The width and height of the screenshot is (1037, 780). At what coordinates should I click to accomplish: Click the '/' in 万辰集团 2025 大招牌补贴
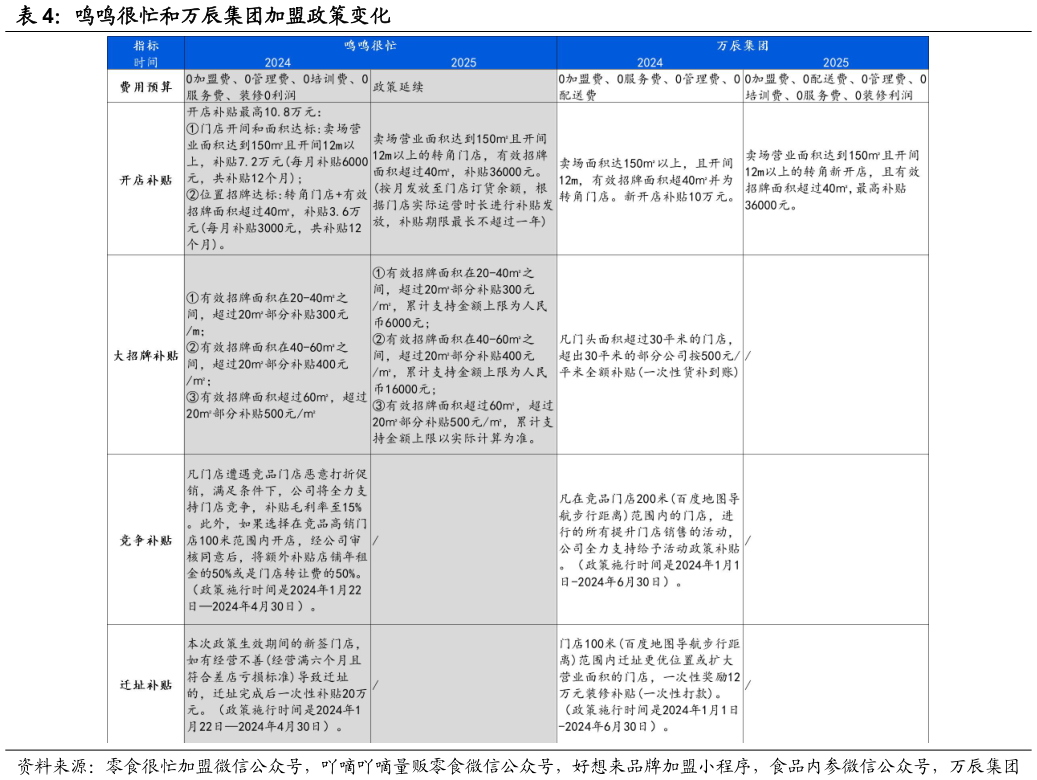748,355
